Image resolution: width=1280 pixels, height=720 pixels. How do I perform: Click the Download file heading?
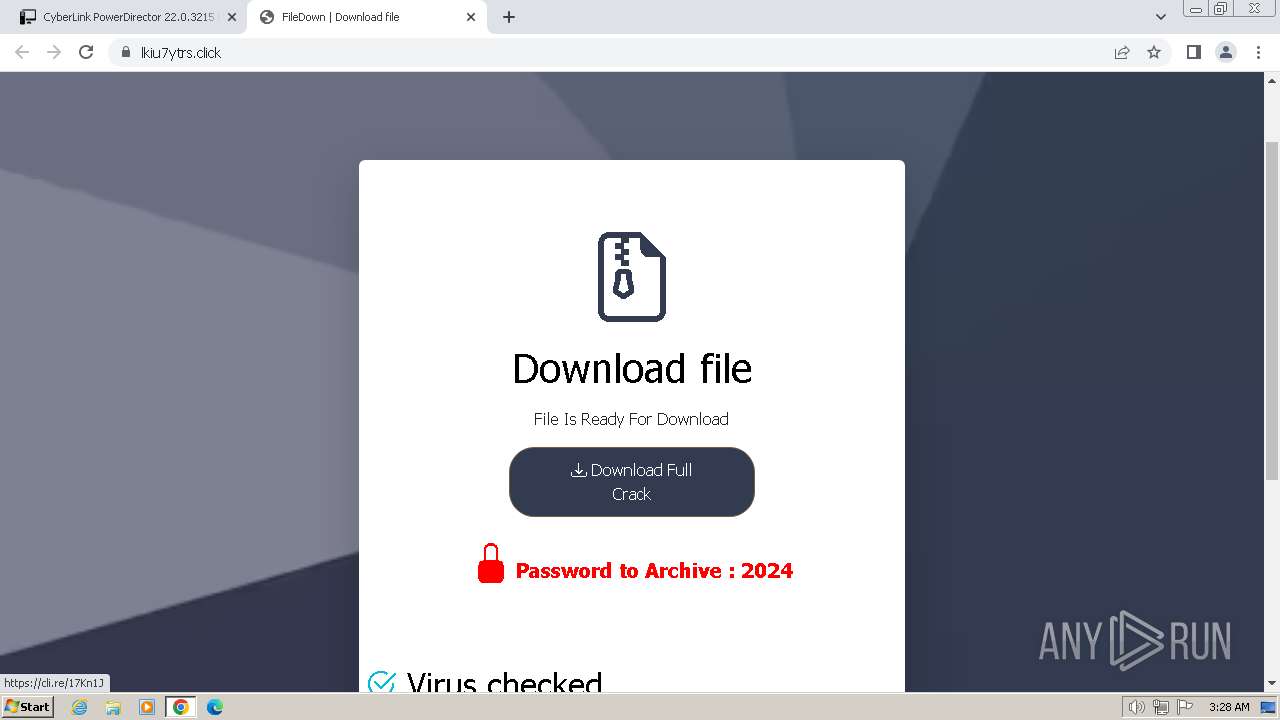coord(632,368)
